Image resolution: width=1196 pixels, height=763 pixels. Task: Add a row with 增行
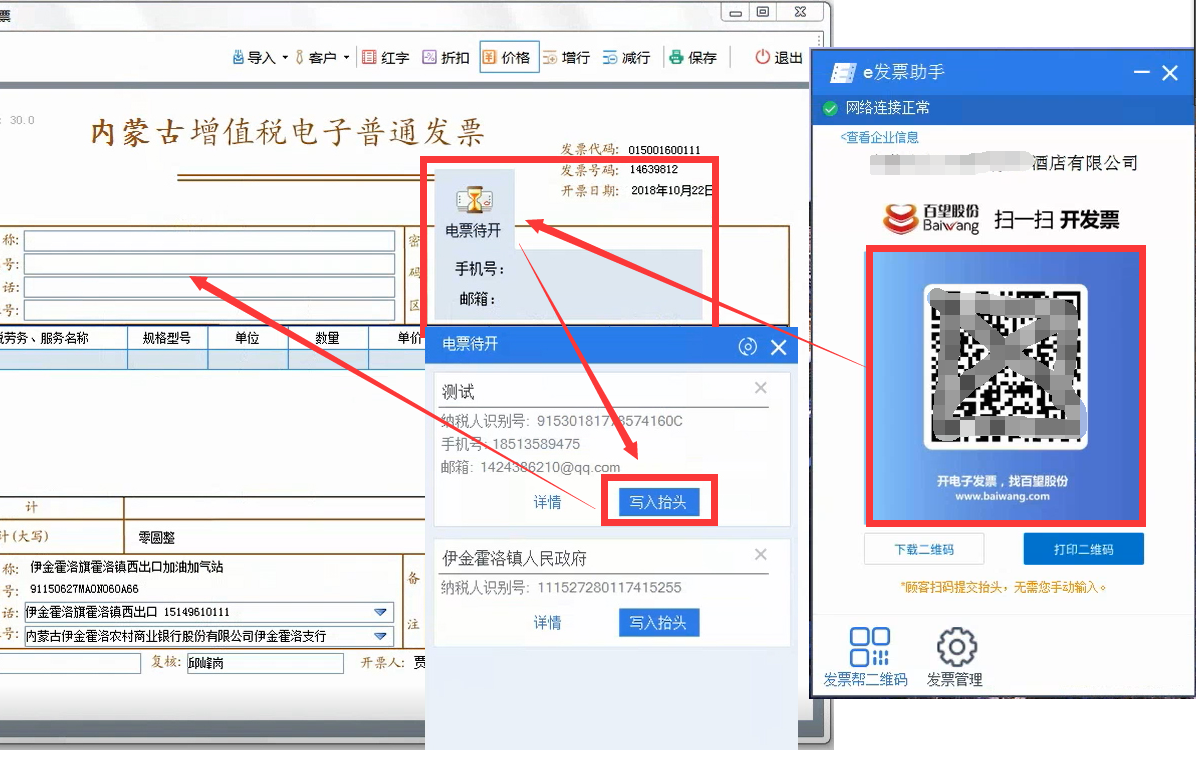566,58
